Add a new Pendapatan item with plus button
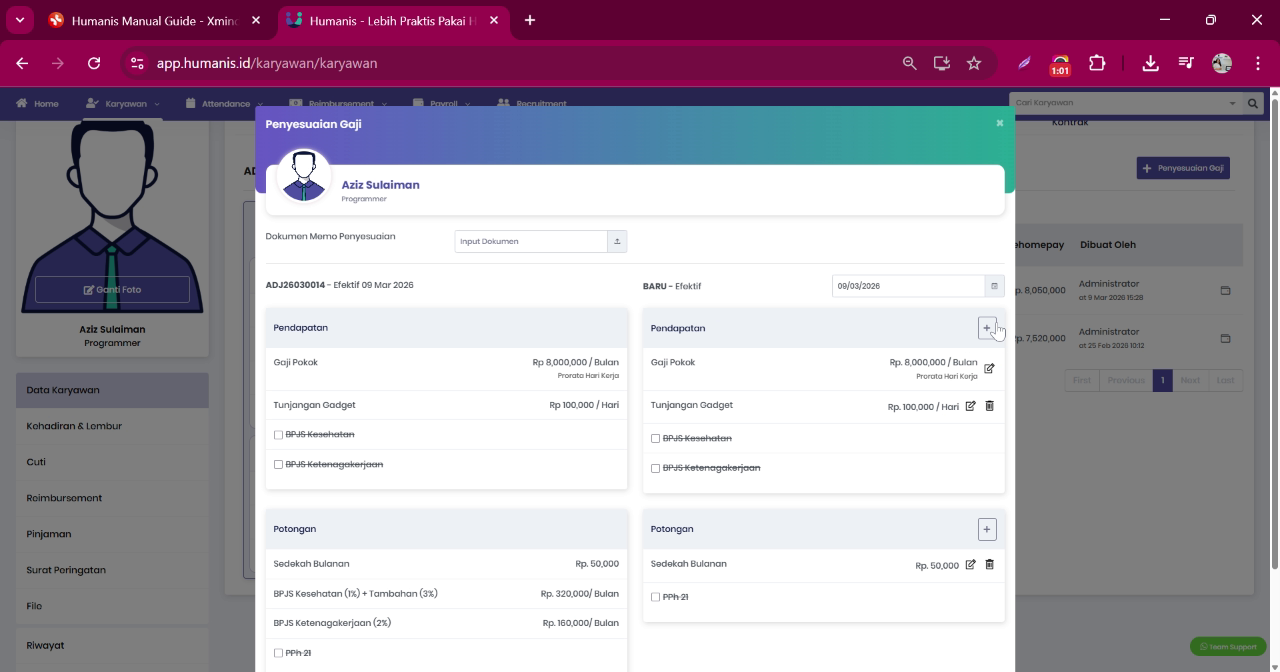 (987, 328)
